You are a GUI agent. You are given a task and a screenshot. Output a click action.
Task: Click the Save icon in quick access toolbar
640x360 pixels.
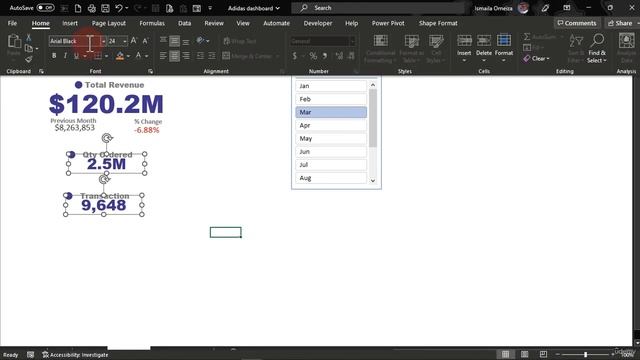[105, 8]
